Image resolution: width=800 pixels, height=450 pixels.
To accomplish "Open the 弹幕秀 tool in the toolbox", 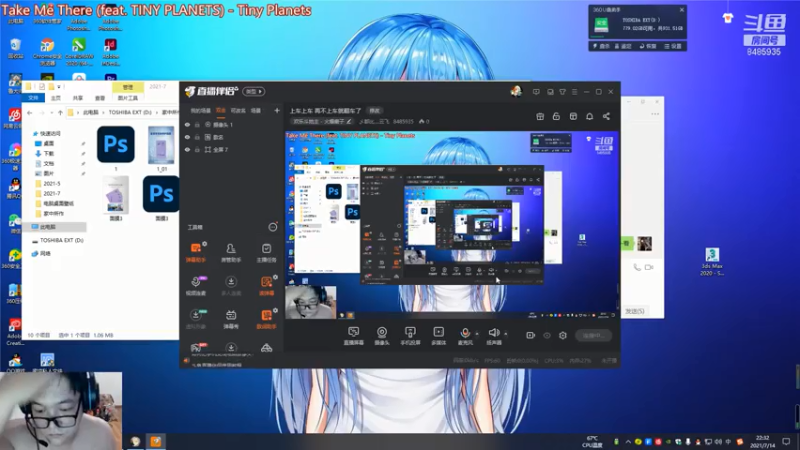I will [x=231, y=319].
